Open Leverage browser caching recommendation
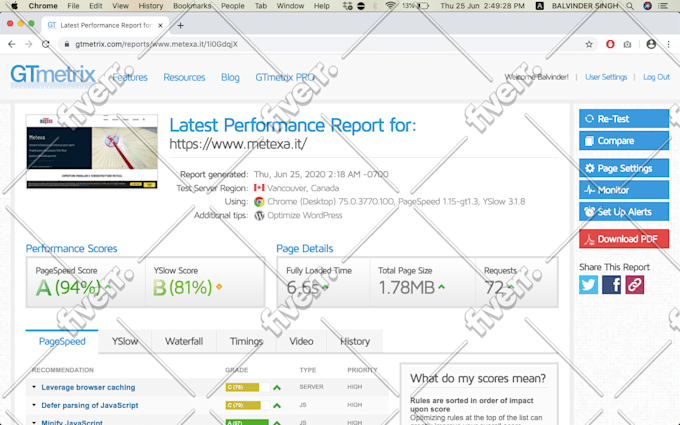This screenshot has height=425, width=680. pyautogui.click(x=88, y=387)
